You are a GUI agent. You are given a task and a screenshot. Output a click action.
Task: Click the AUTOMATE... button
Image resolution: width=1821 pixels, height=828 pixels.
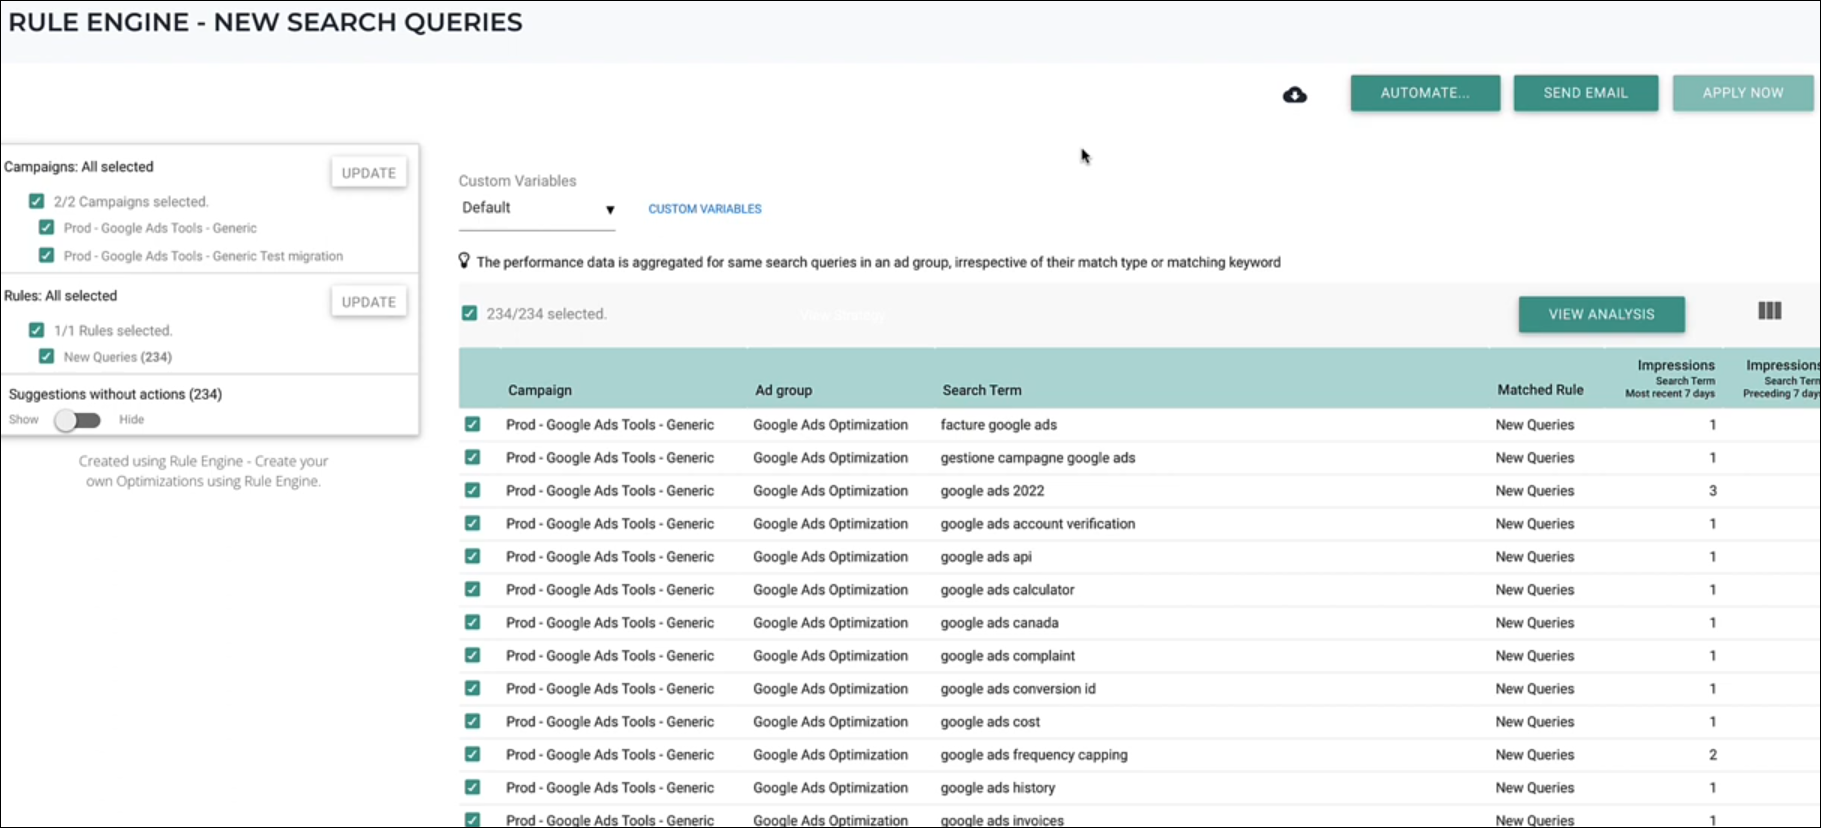point(1425,93)
